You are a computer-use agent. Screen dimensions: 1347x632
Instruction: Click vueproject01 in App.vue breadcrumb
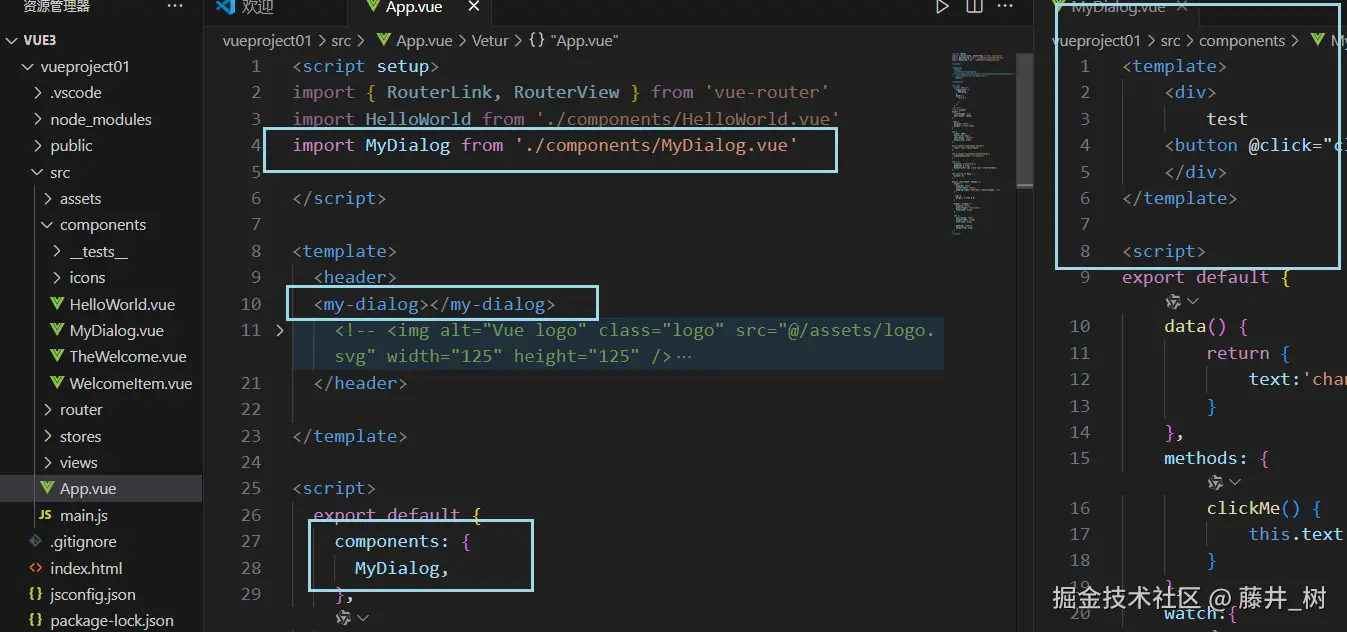(x=267, y=41)
